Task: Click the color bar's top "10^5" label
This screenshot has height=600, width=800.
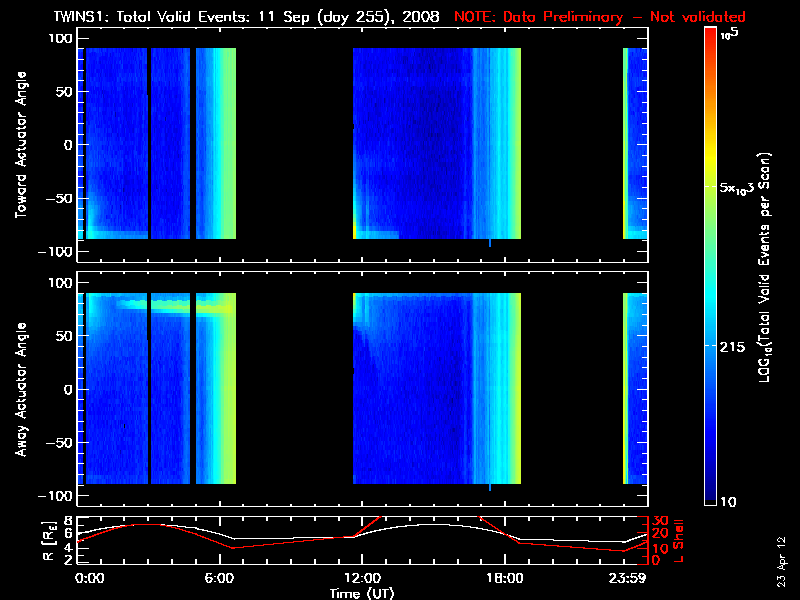Action: [730, 34]
